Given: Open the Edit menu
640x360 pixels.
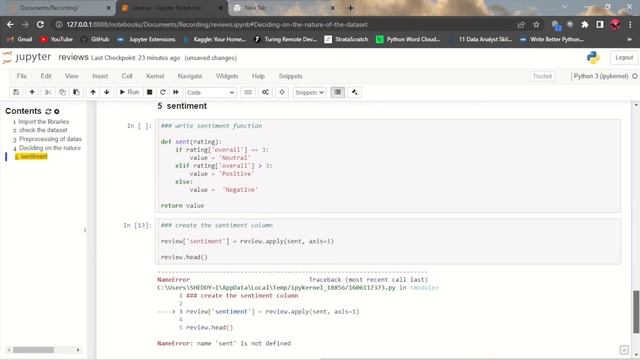Looking at the screenshot, I should click(x=46, y=76).
